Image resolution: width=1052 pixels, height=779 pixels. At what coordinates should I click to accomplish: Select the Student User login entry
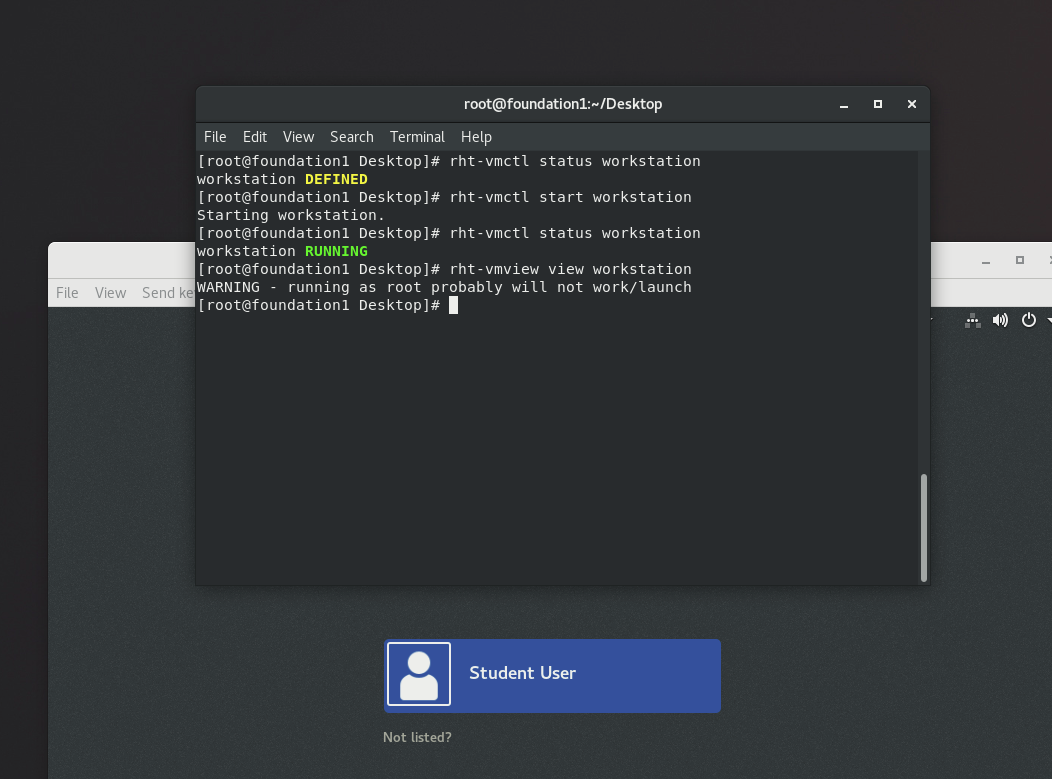pos(552,676)
